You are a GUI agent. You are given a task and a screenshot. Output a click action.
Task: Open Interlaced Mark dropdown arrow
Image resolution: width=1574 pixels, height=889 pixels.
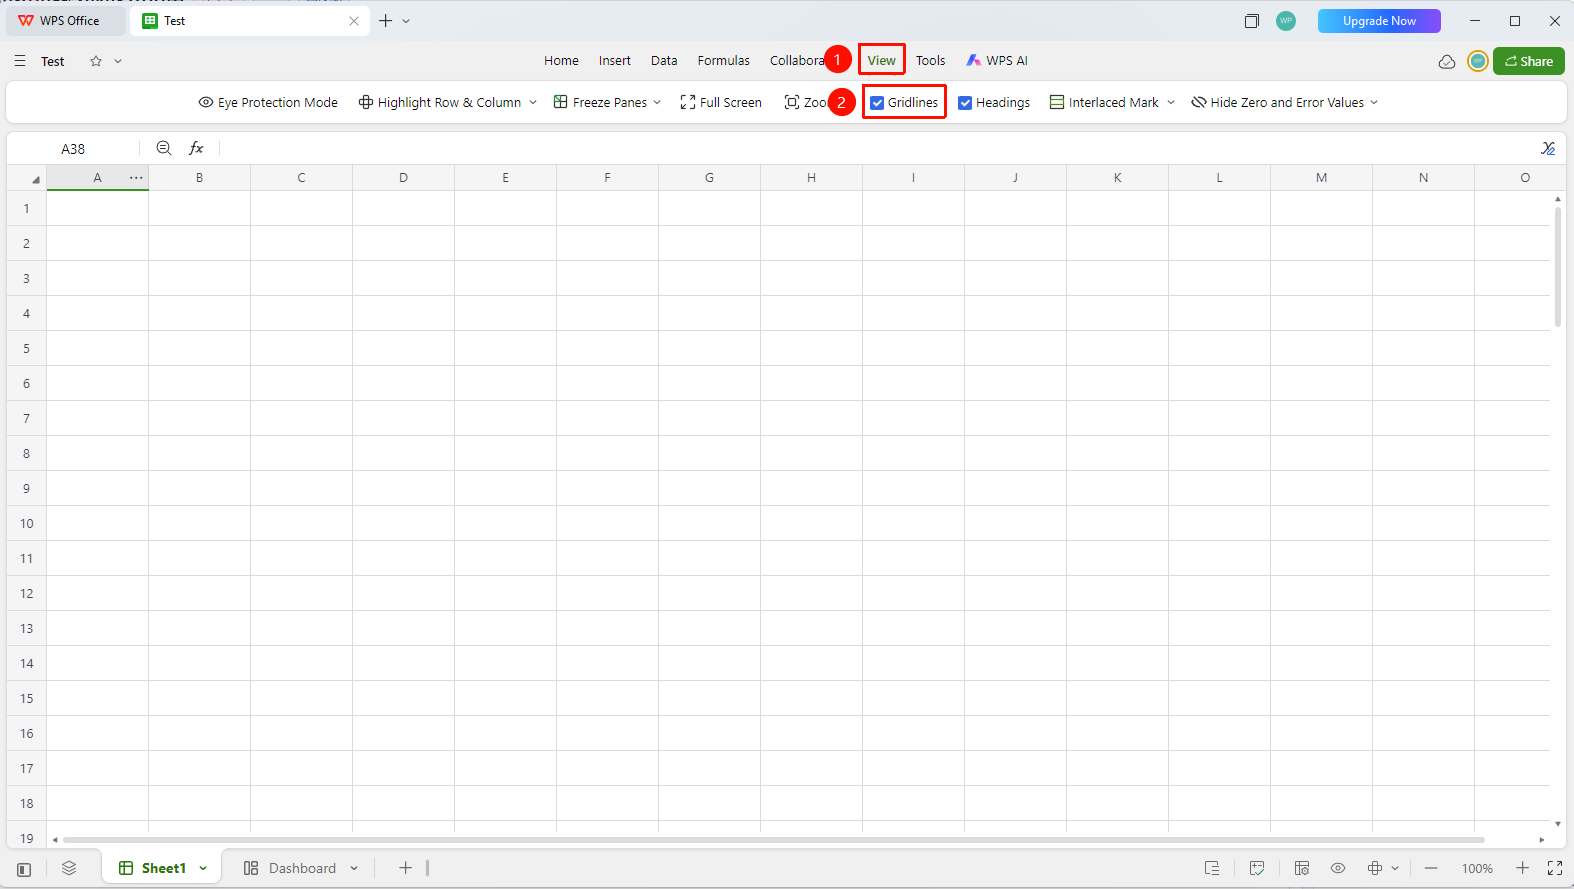click(x=1171, y=102)
